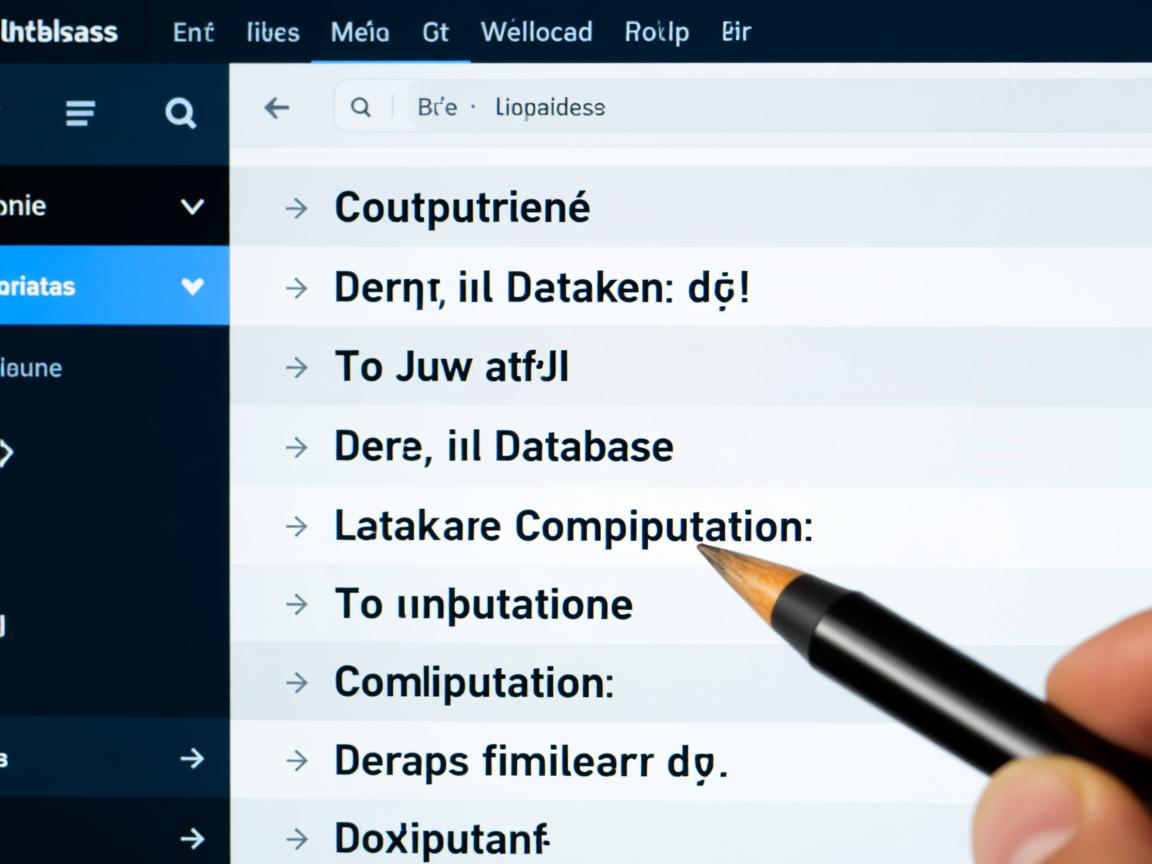The height and width of the screenshot is (864, 1152).
Task: Select the Doxiputanf item at the bottom
Action: click(441, 838)
